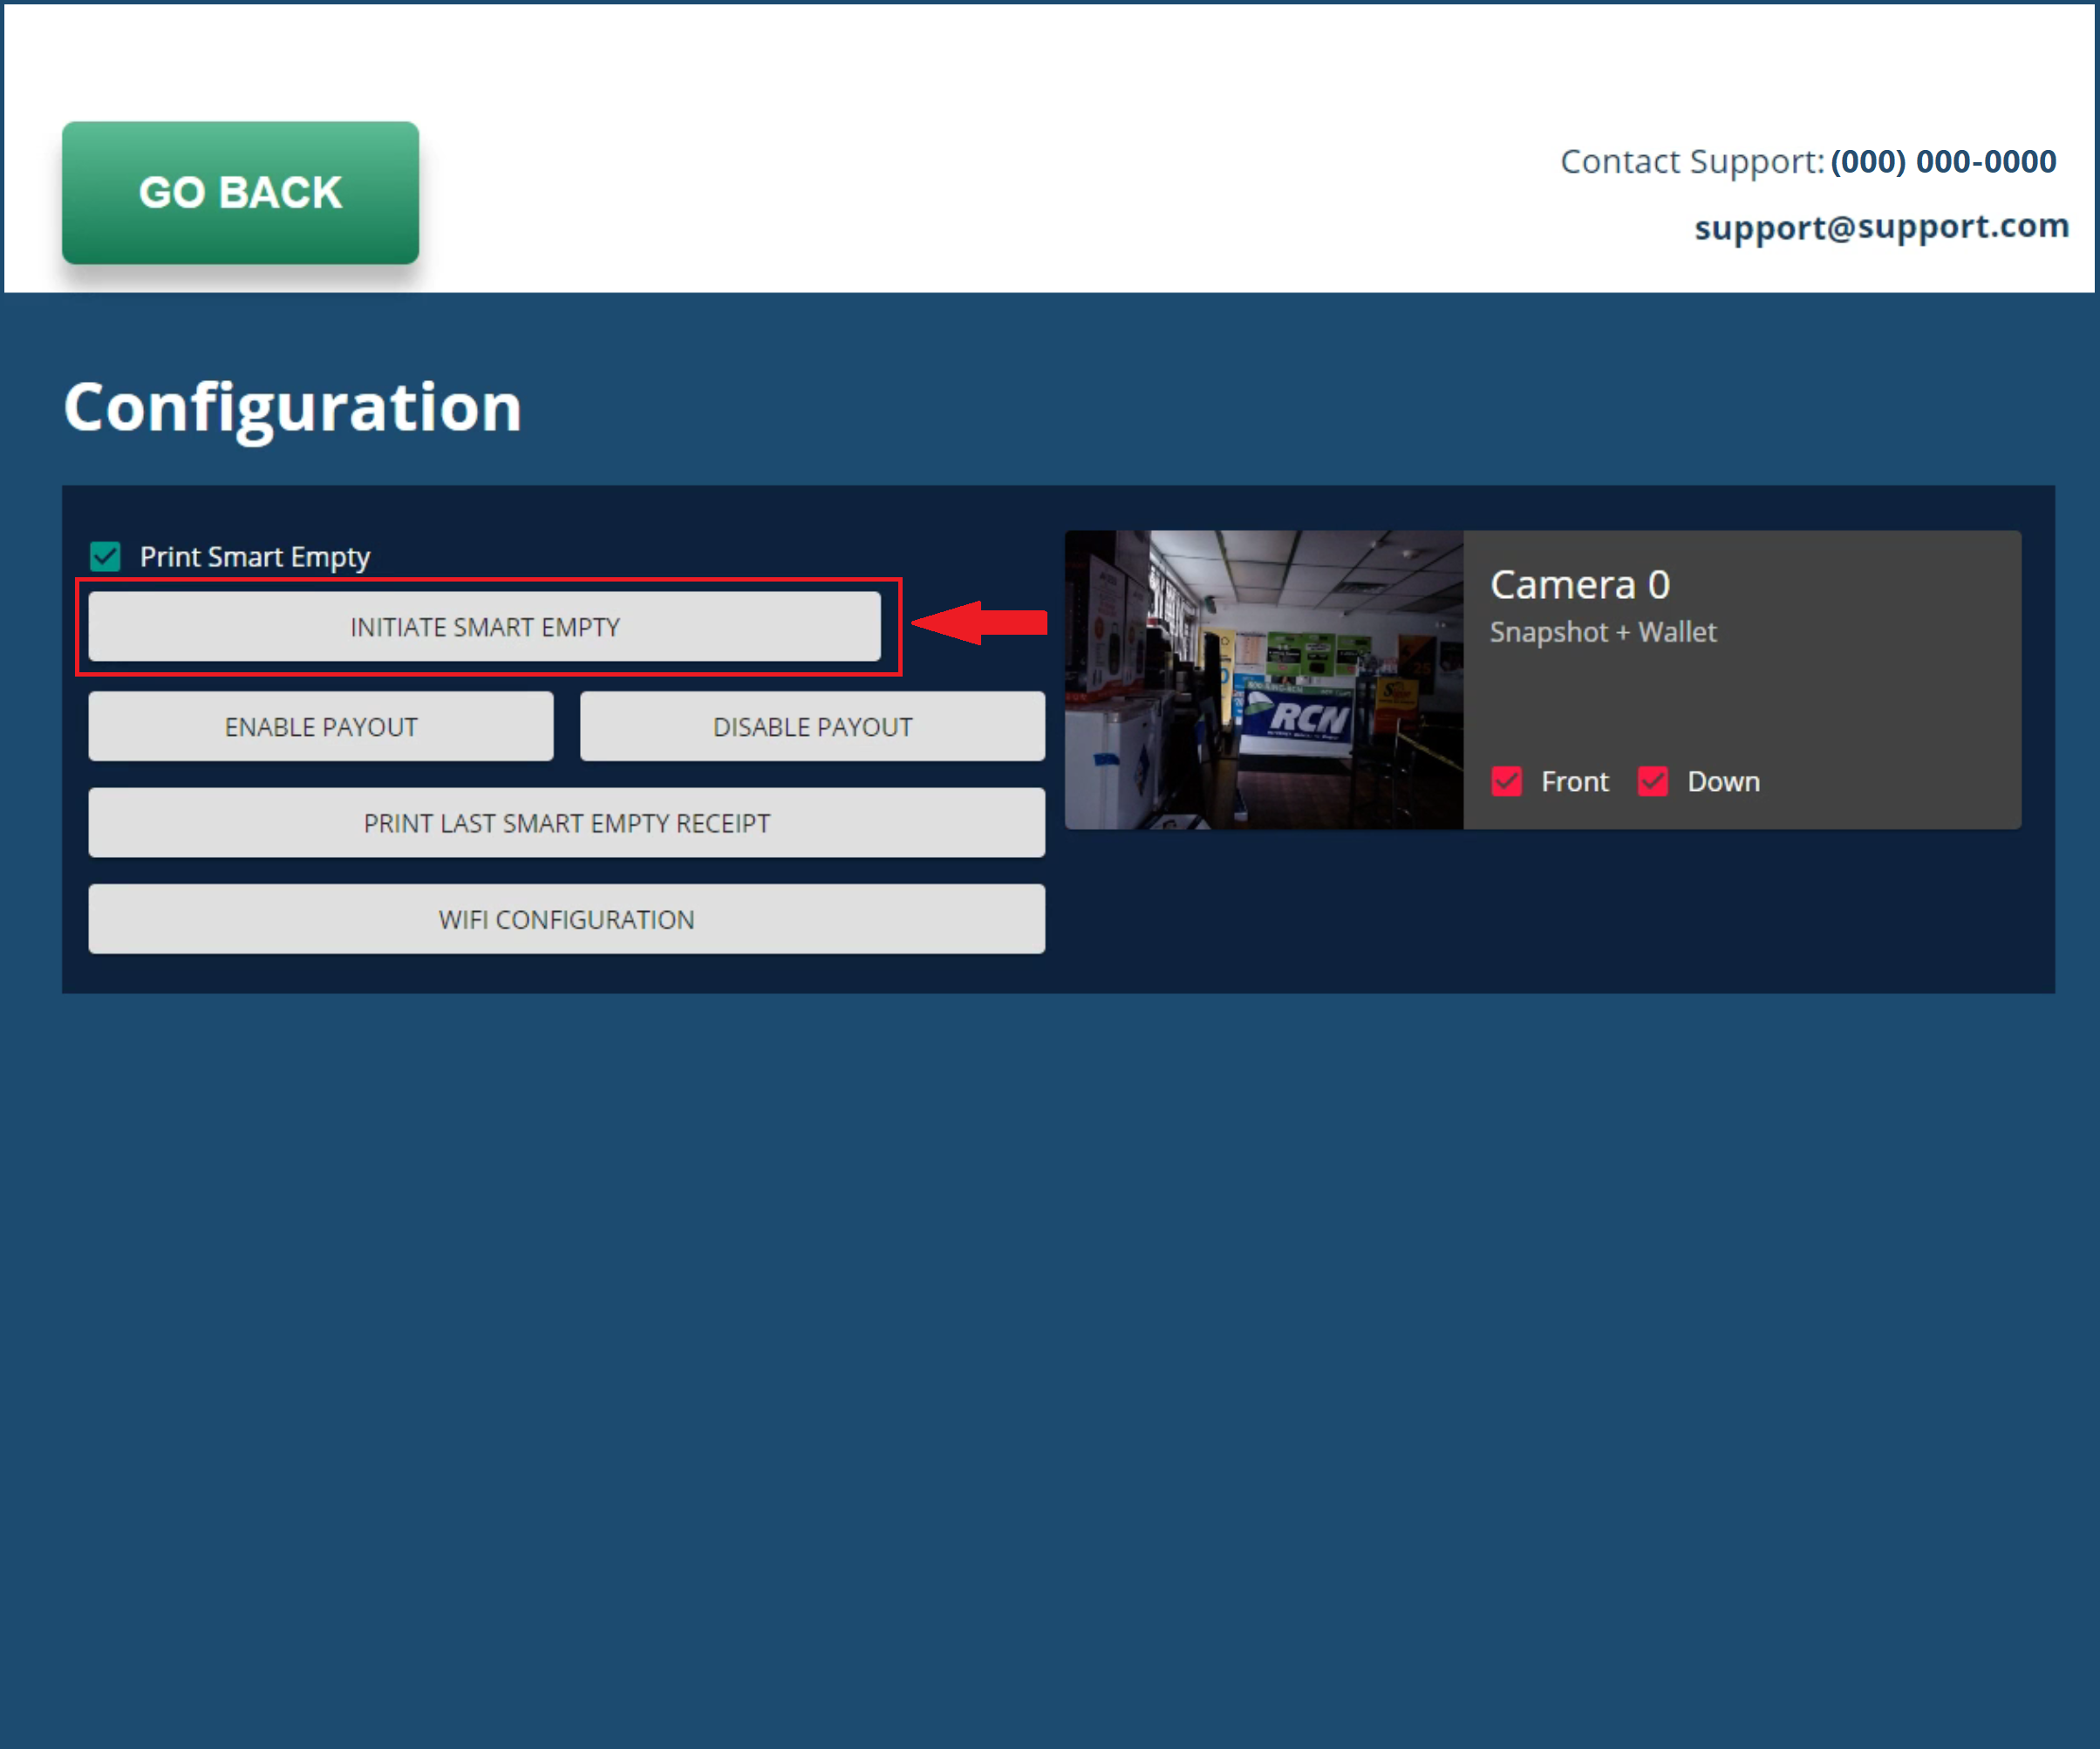Click the Snapshot + Wallet label
Viewport: 2100px width, 1749px height.
tap(1603, 632)
